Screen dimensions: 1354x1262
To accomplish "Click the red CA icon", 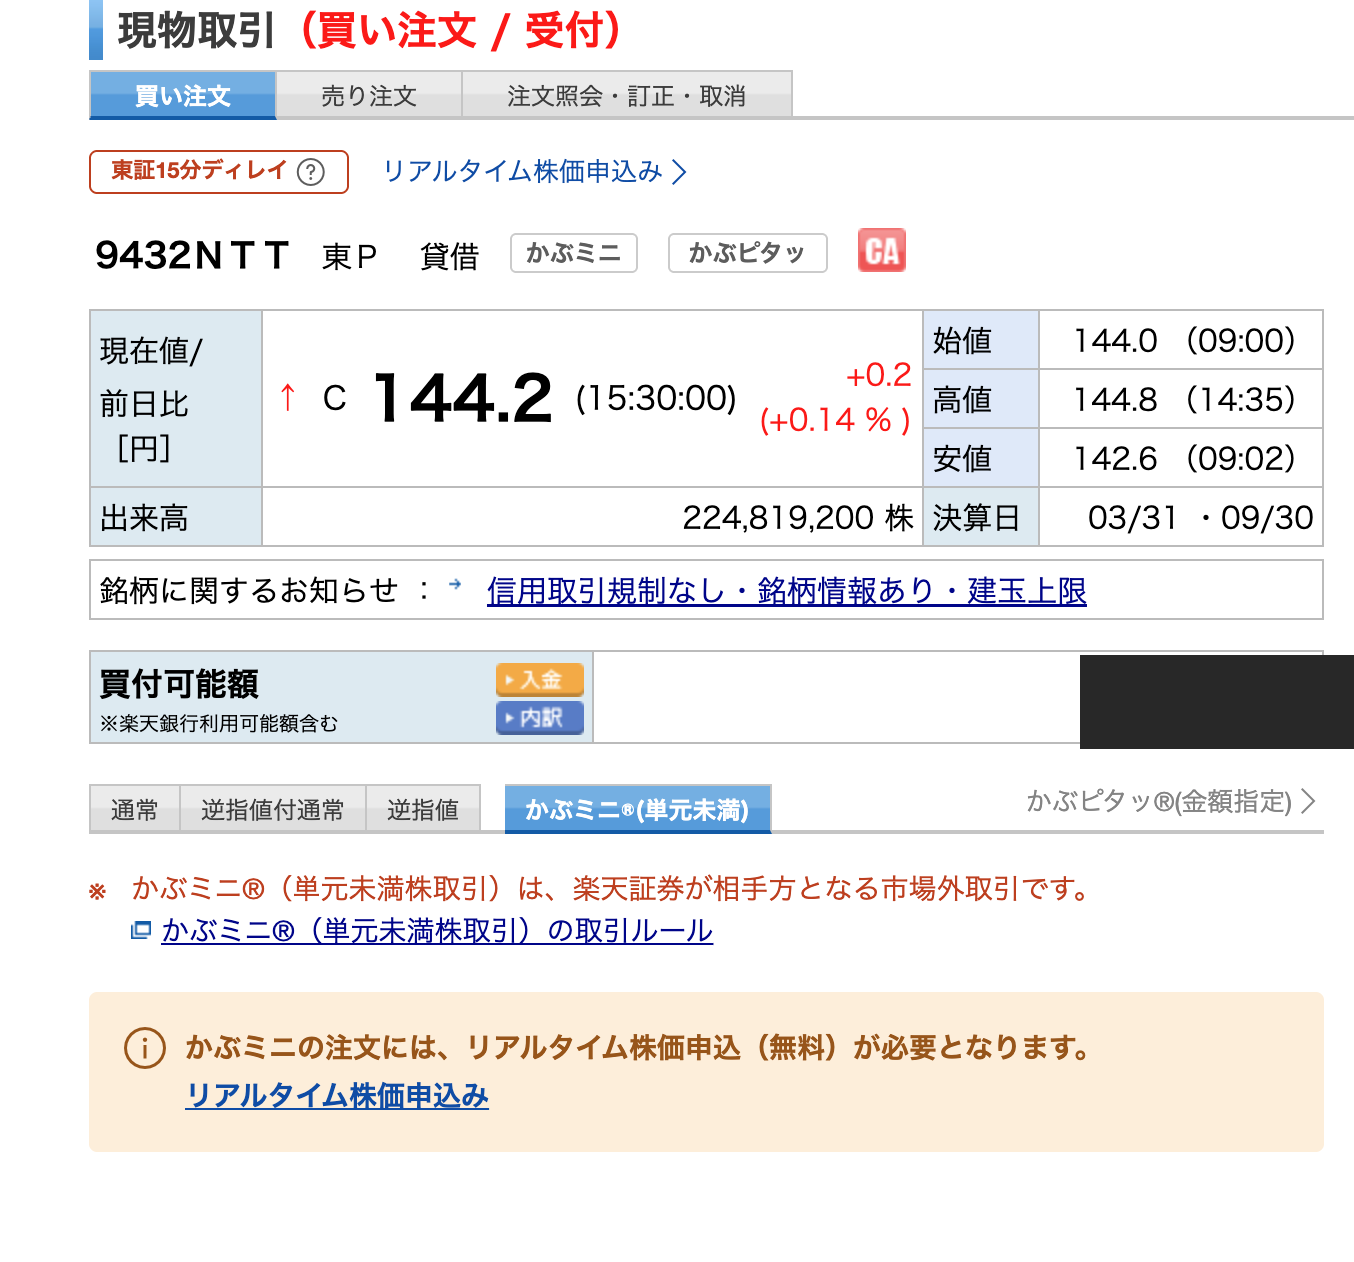I will (881, 250).
